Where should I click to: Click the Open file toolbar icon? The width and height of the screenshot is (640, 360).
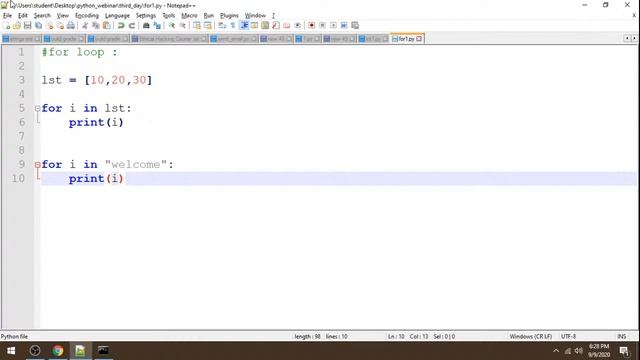click(17, 25)
